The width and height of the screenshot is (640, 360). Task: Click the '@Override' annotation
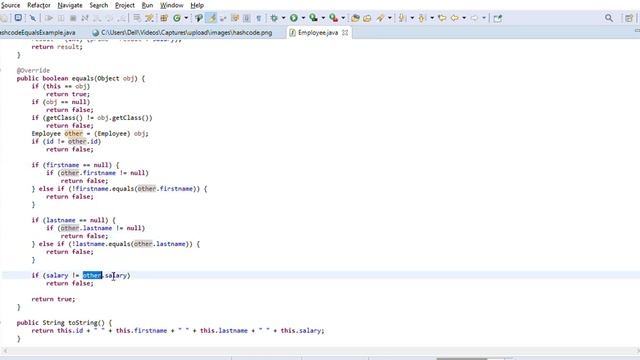33,71
